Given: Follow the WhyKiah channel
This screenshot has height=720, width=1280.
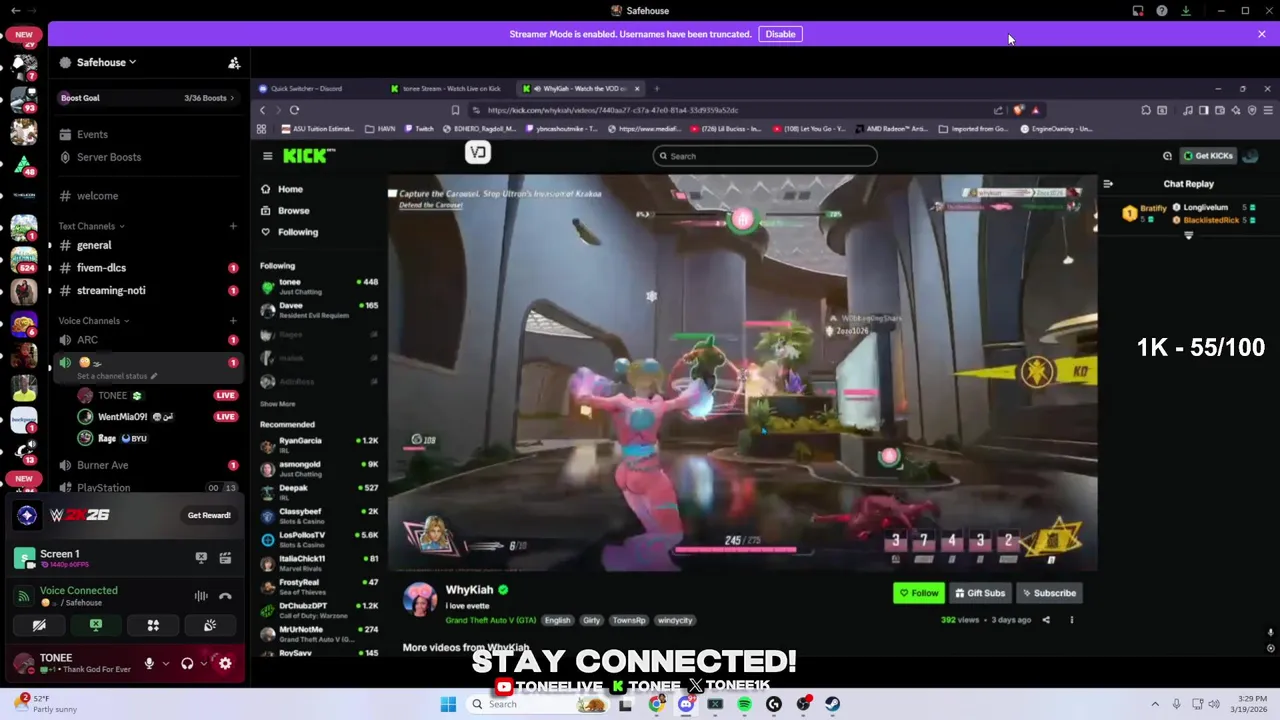Looking at the screenshot, I should tap(918, 594).
